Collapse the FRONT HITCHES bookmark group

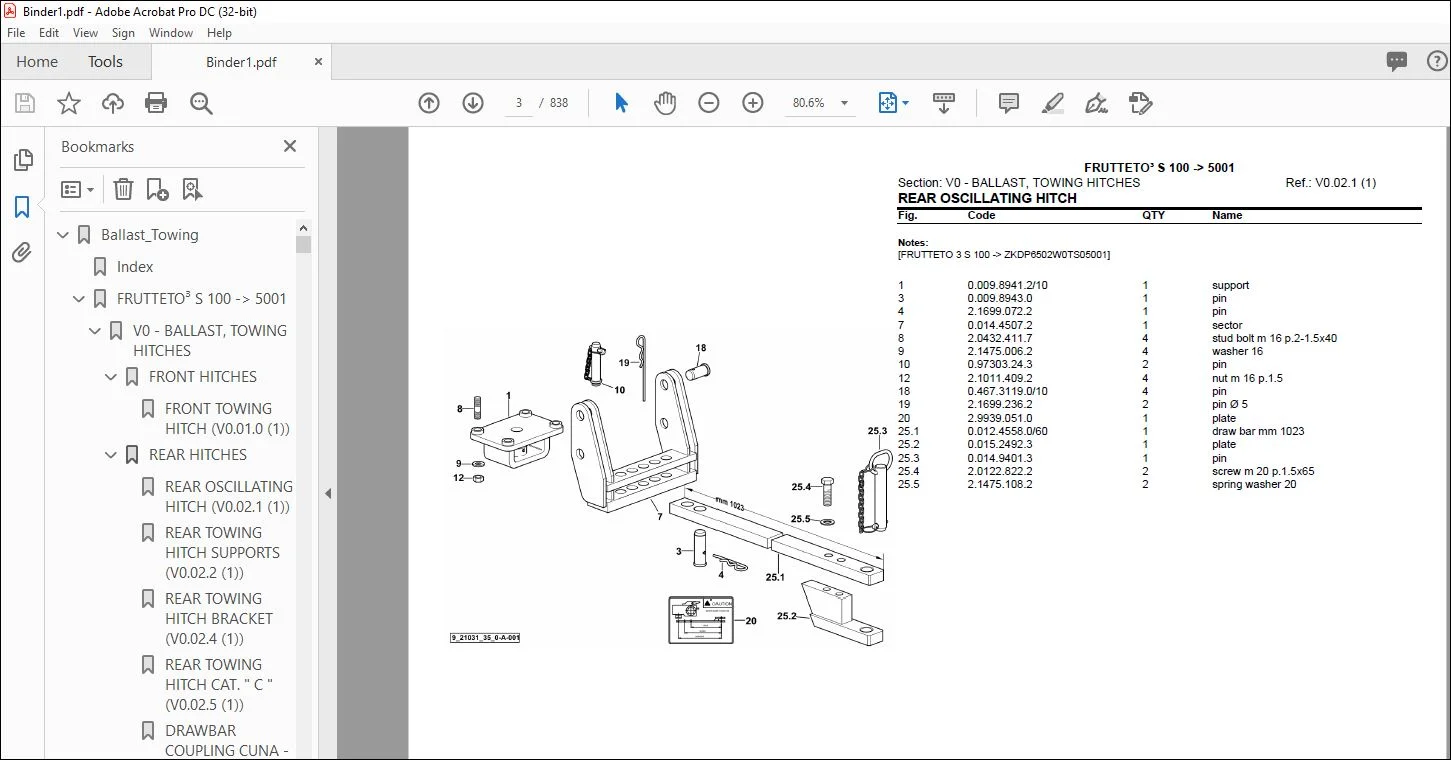point(112,377)
